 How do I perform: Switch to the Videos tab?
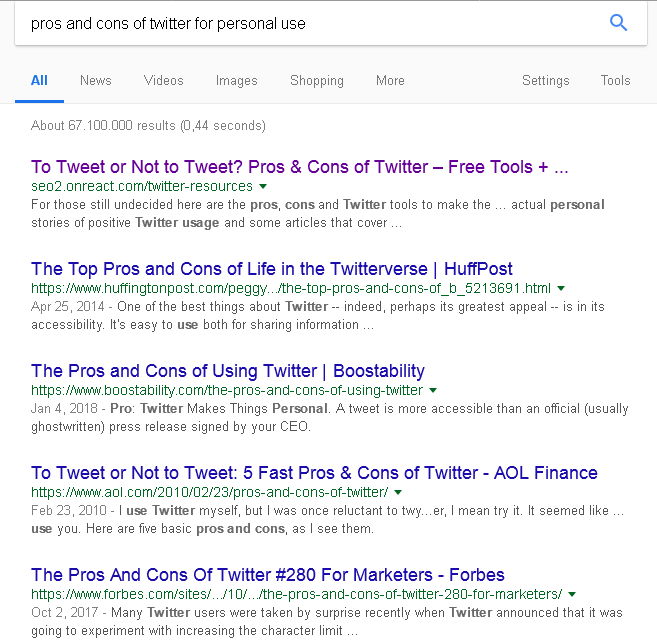click(x=163, y=80)
